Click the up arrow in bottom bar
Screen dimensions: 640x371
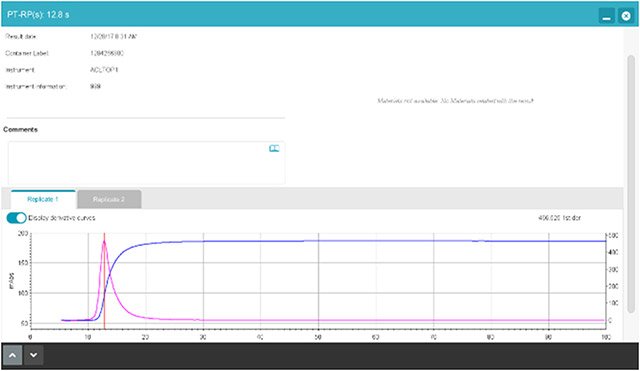click(x=13, y=355)
